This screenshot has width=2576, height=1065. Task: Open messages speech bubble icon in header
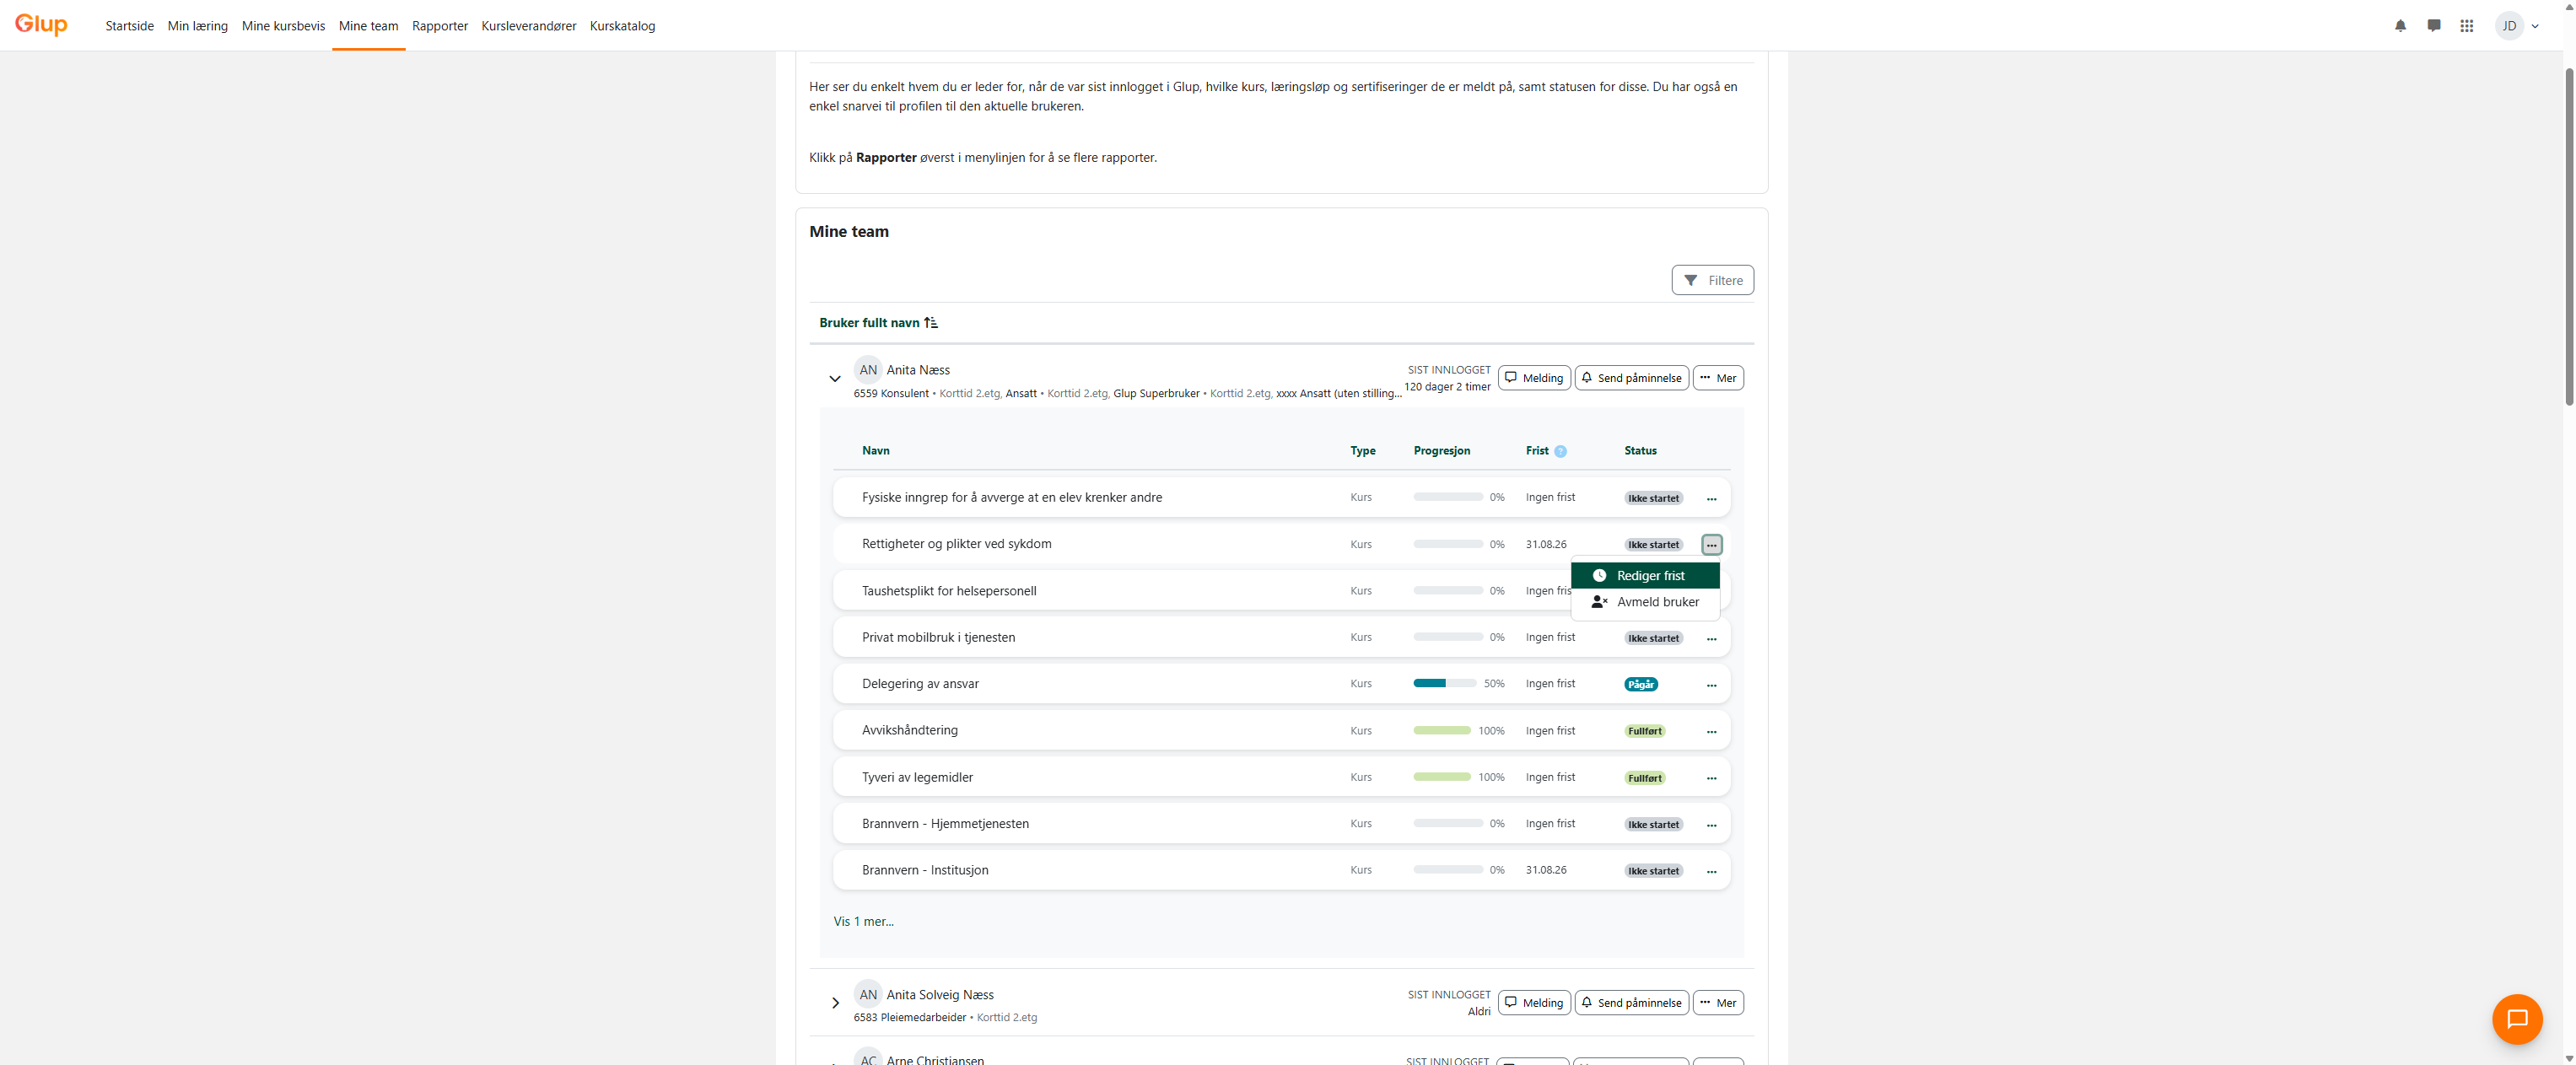(x=2433, y=26)
